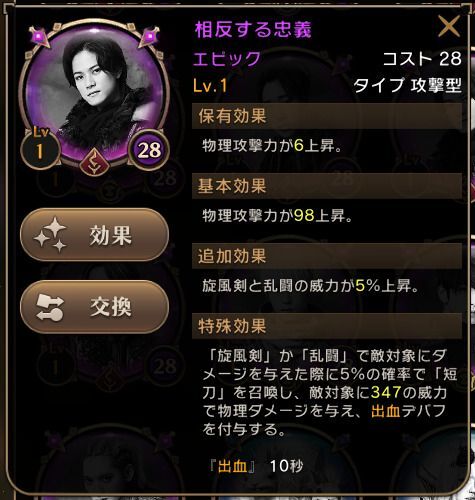The height and width of the screenshot is (500, 475).
Task: Click the top-left purple gem ornament
Action: [40, 36]
